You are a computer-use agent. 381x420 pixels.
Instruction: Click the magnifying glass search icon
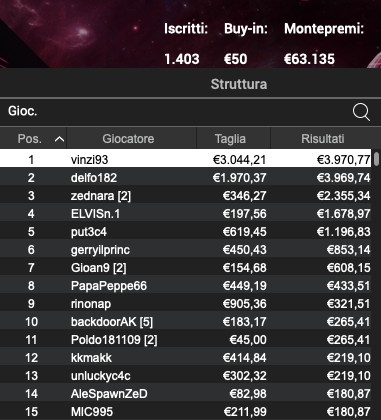[x=361, y=112]
